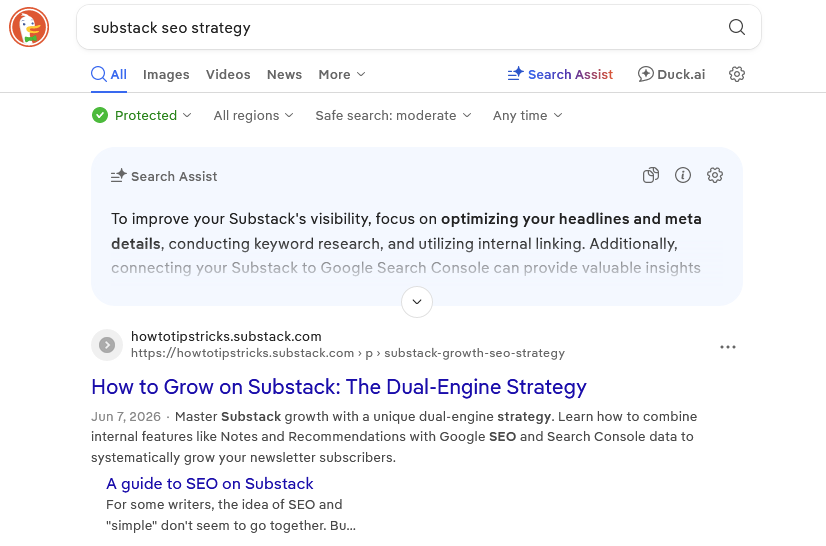Click the 'Jun 7, 2026' date text
Screen dimensions: 826x546
click(126, 417)
